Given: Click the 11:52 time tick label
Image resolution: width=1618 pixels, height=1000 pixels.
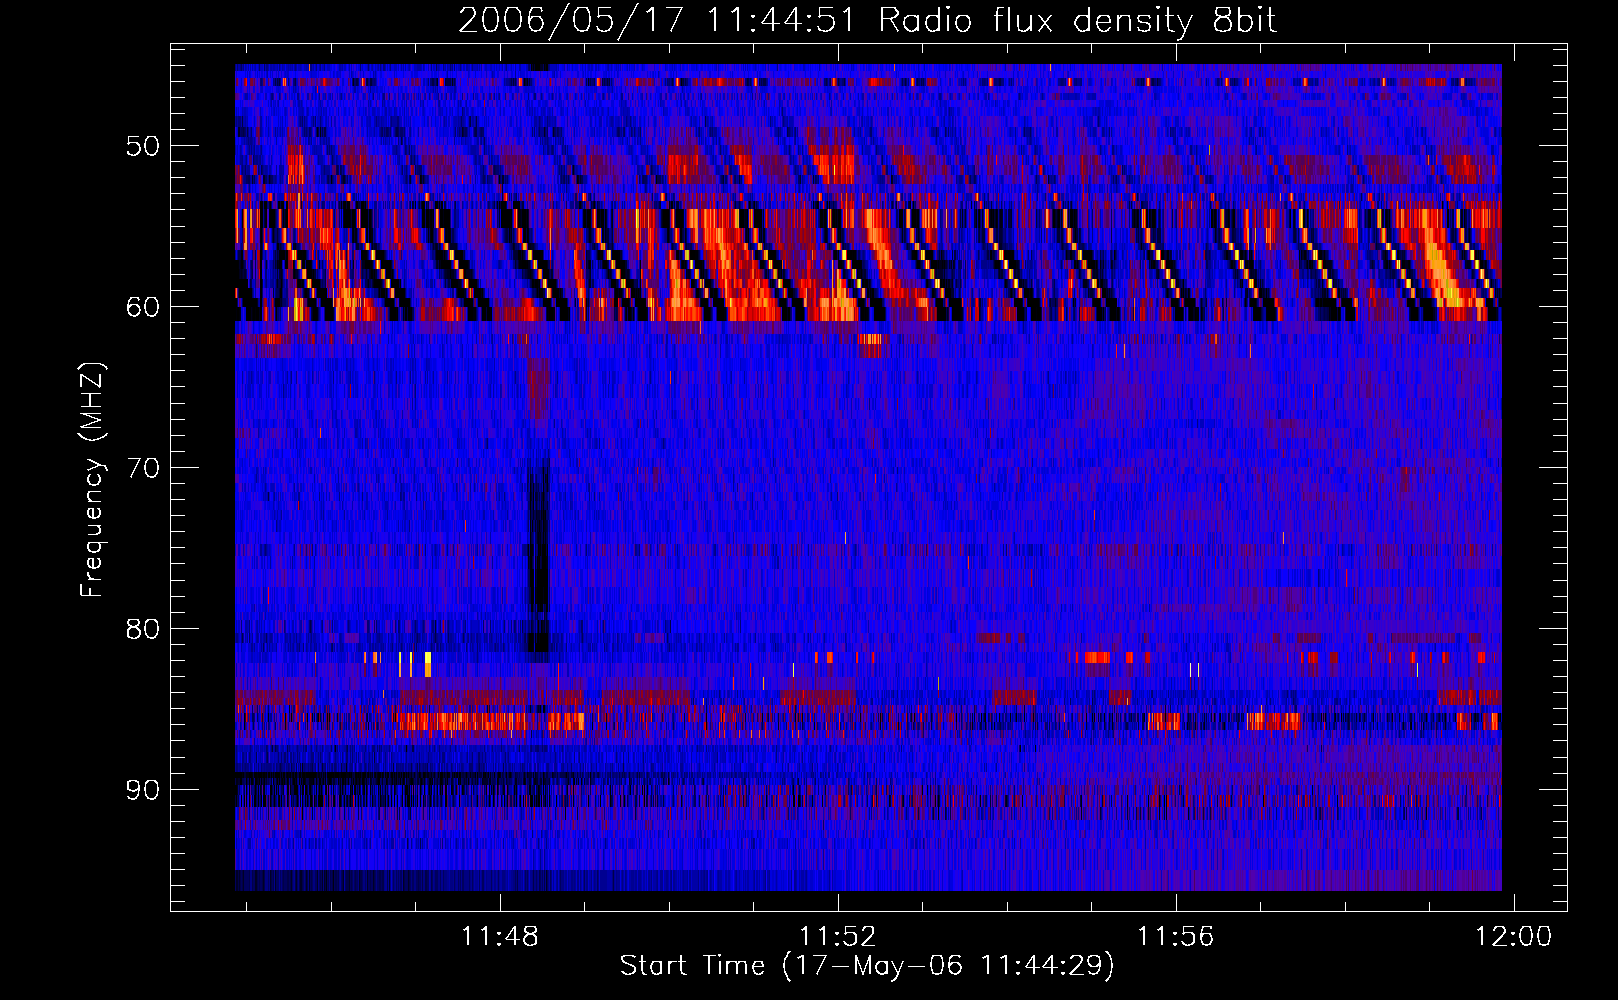Looking at the screenshot, I should pos(838,936).
